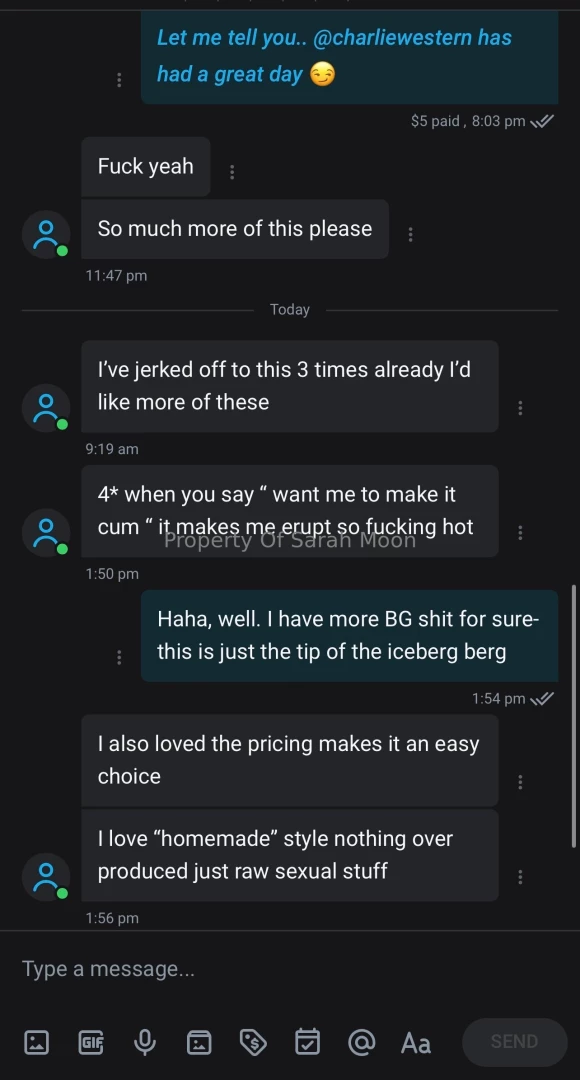
Task: Start a voice message with the microphone icon
Action: (145, 1042)
